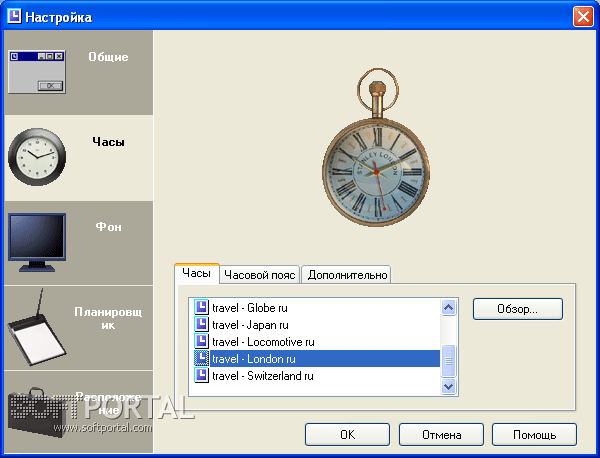Open the Фон monitor icon
The image size is (600, 458).
(x=37, y=243)
